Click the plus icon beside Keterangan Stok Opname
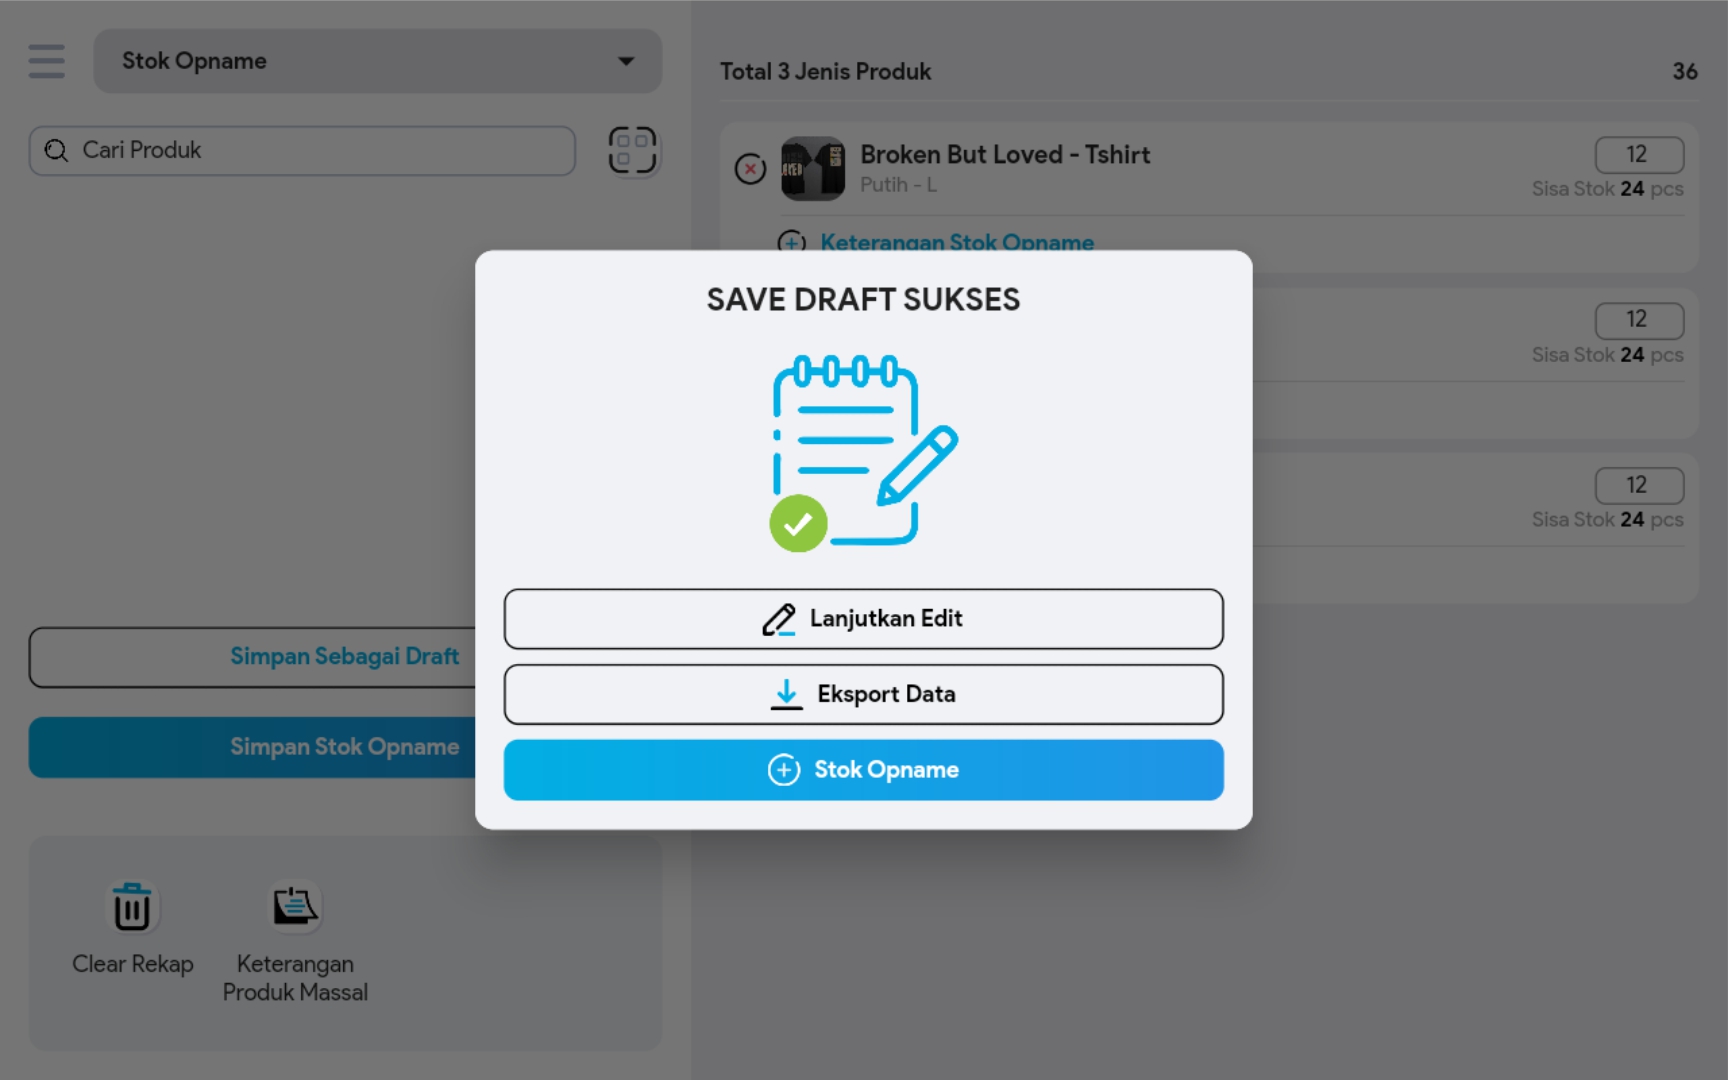This screenshot has width=1728, height=1080. (792, 241)
